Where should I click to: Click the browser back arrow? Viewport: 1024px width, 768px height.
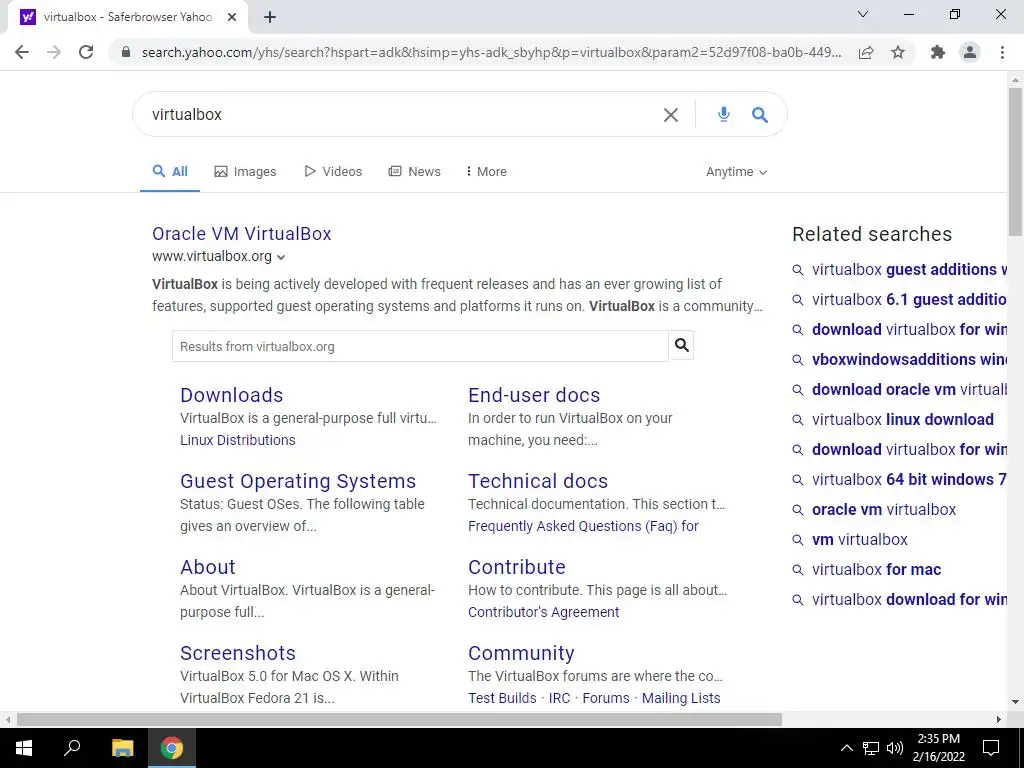click(22, 52)
